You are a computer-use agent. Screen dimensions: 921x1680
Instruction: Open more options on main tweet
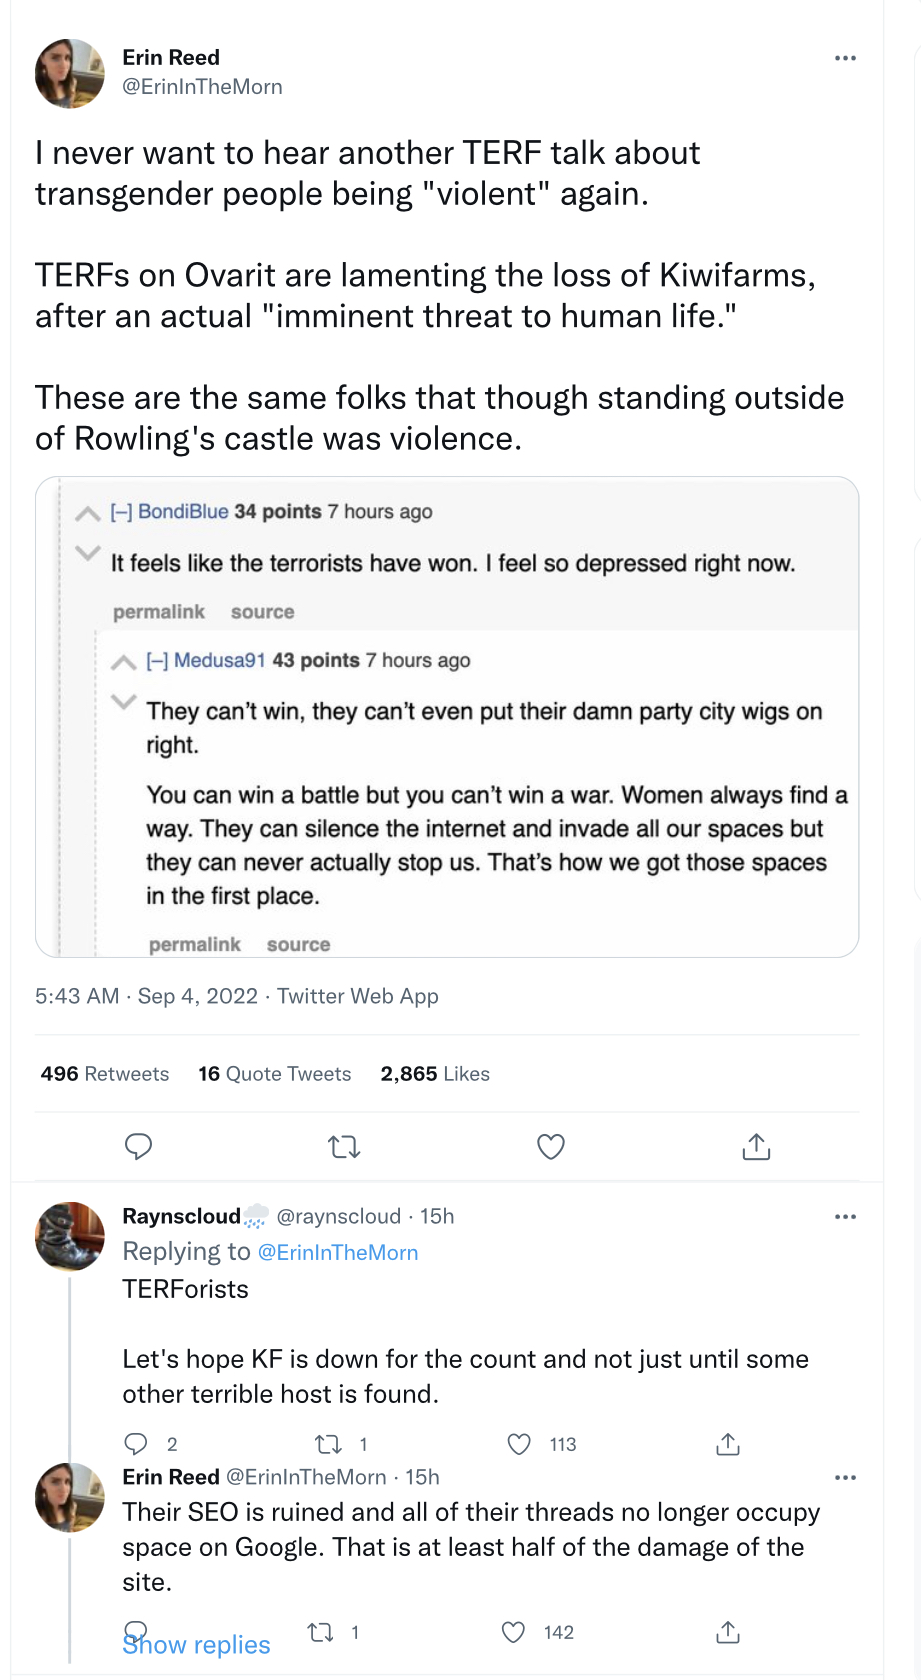point(845,58)
